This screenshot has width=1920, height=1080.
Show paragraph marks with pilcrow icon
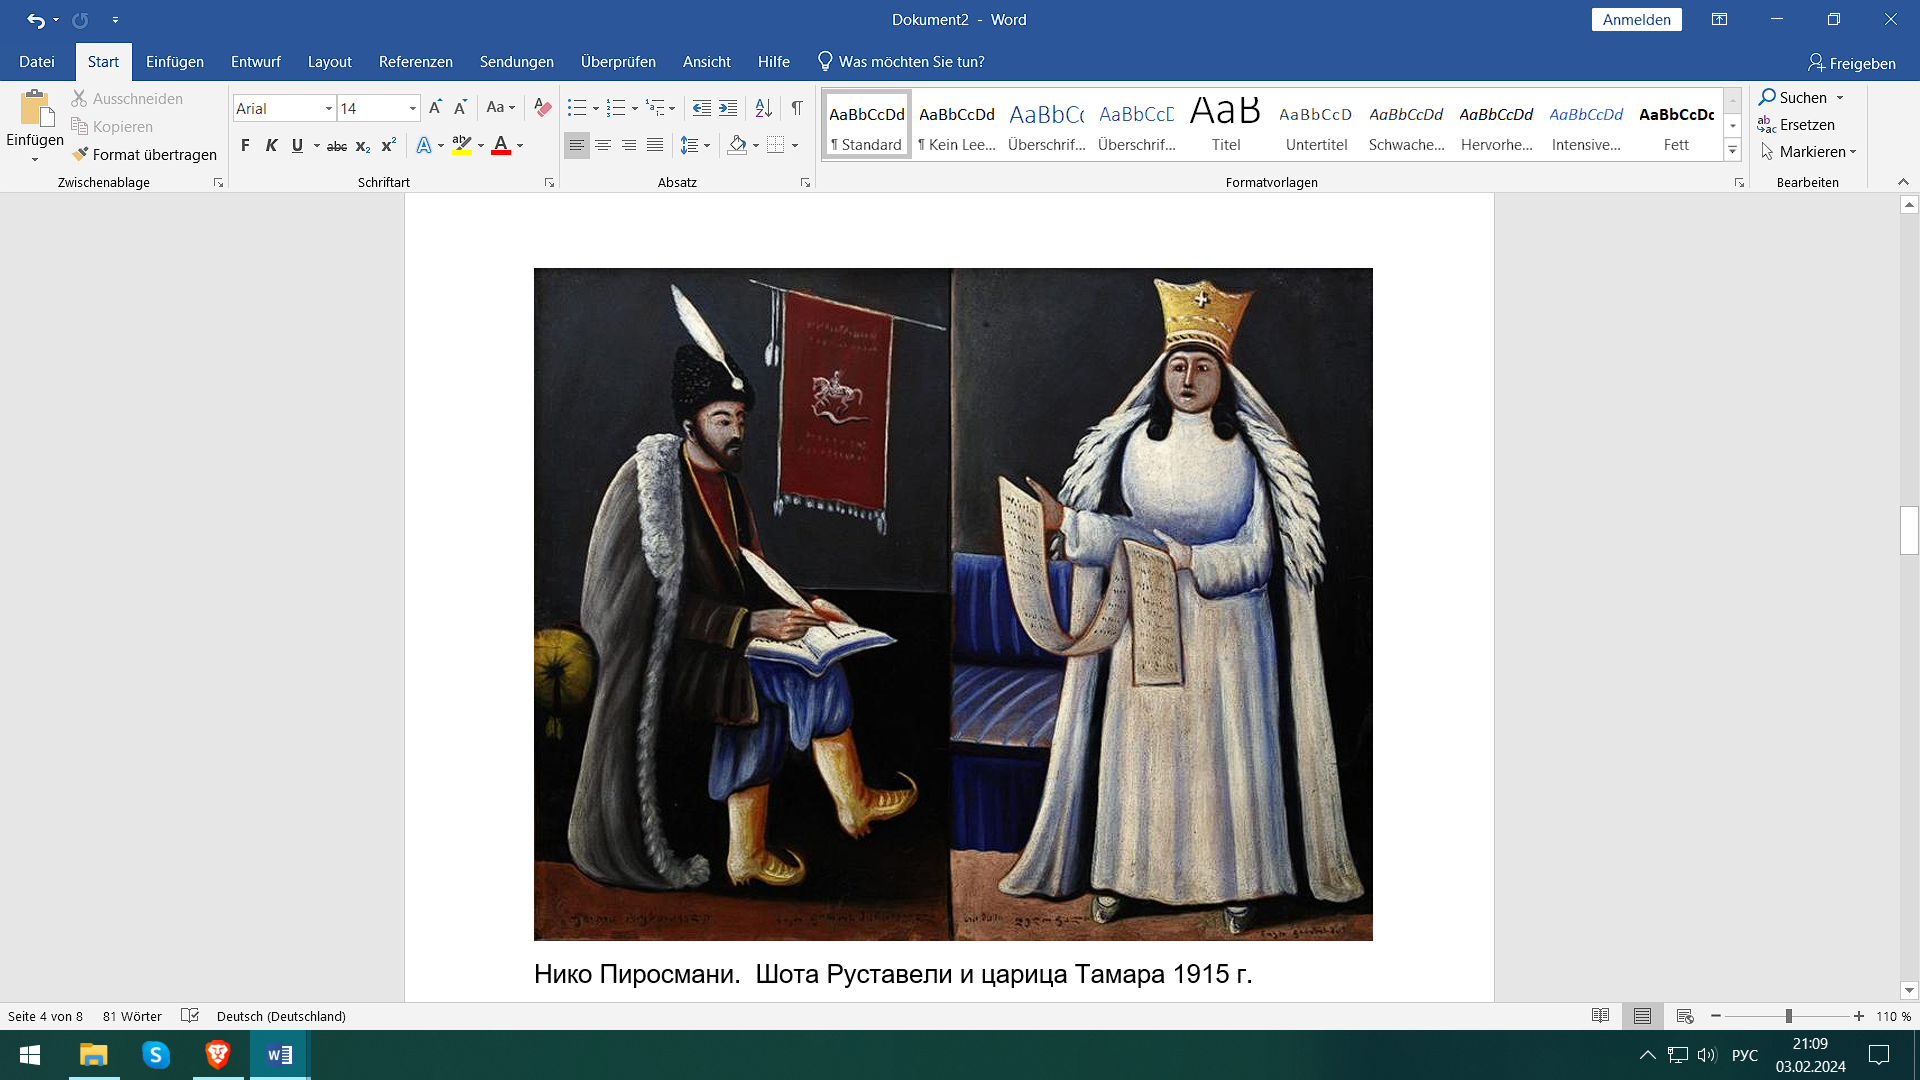pyautogui.click(x=797, y=108)
